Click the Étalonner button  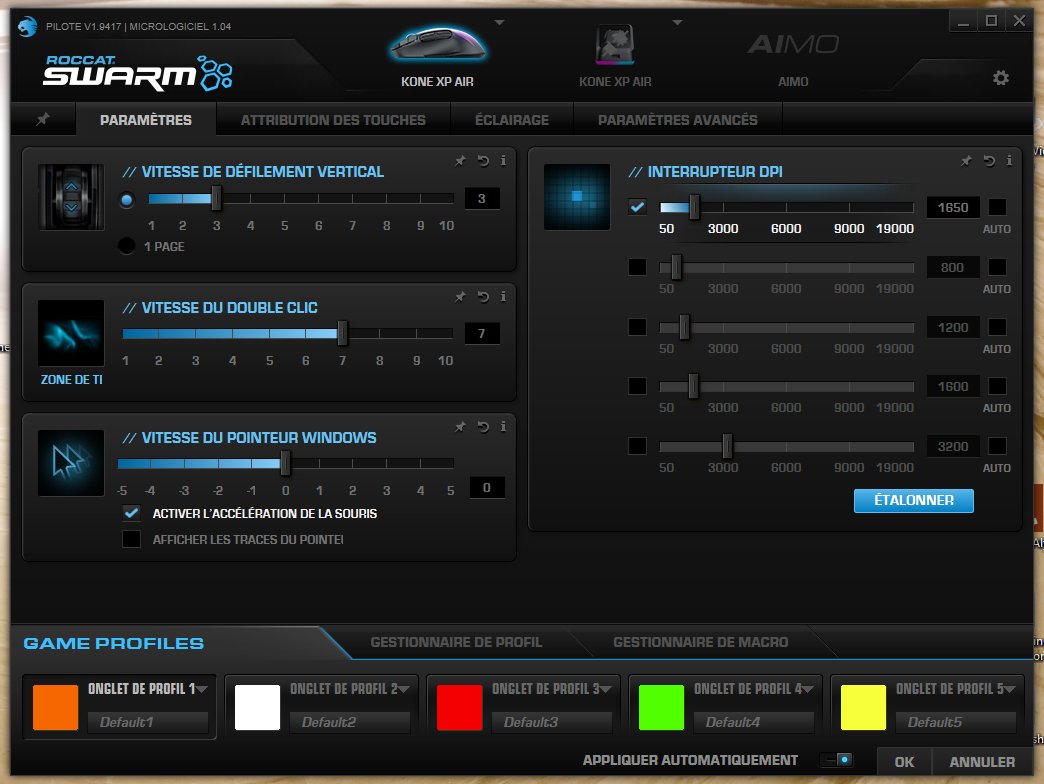[x=913, y=500]
